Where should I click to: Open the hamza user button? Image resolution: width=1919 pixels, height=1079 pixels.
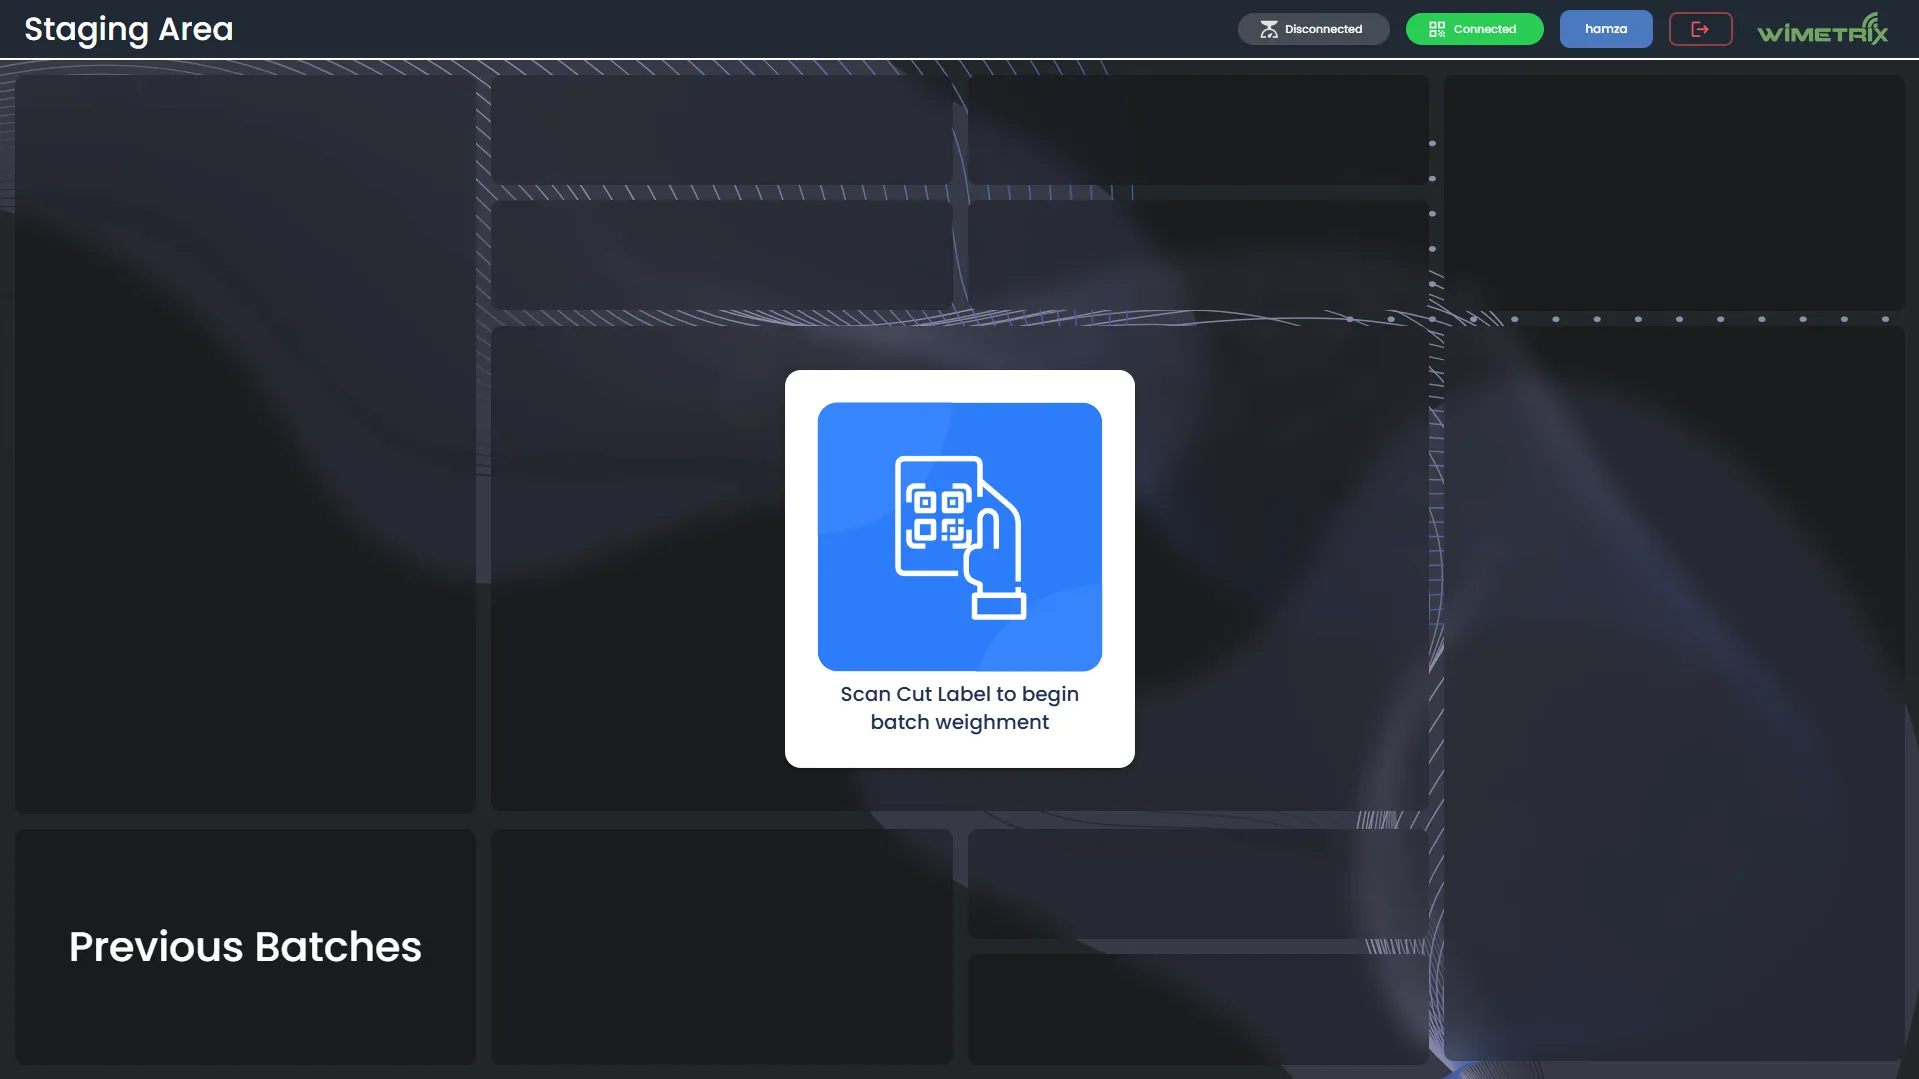(1605, 29)
